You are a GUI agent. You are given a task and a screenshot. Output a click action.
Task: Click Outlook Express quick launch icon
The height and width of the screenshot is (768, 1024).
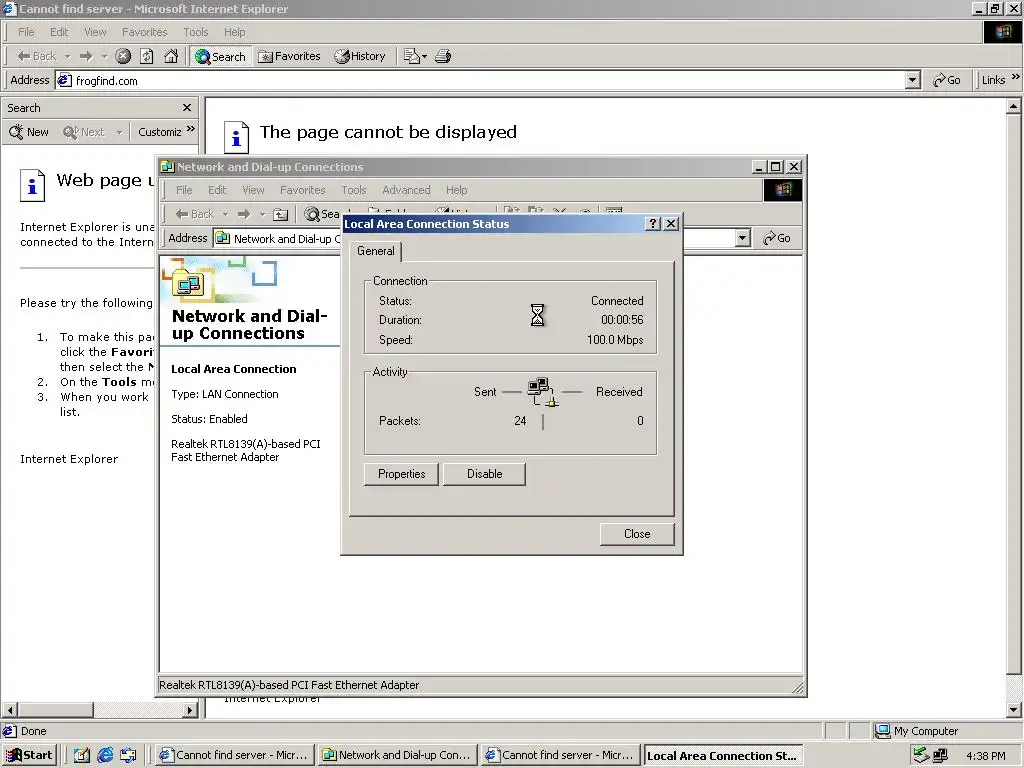[129, 756]
